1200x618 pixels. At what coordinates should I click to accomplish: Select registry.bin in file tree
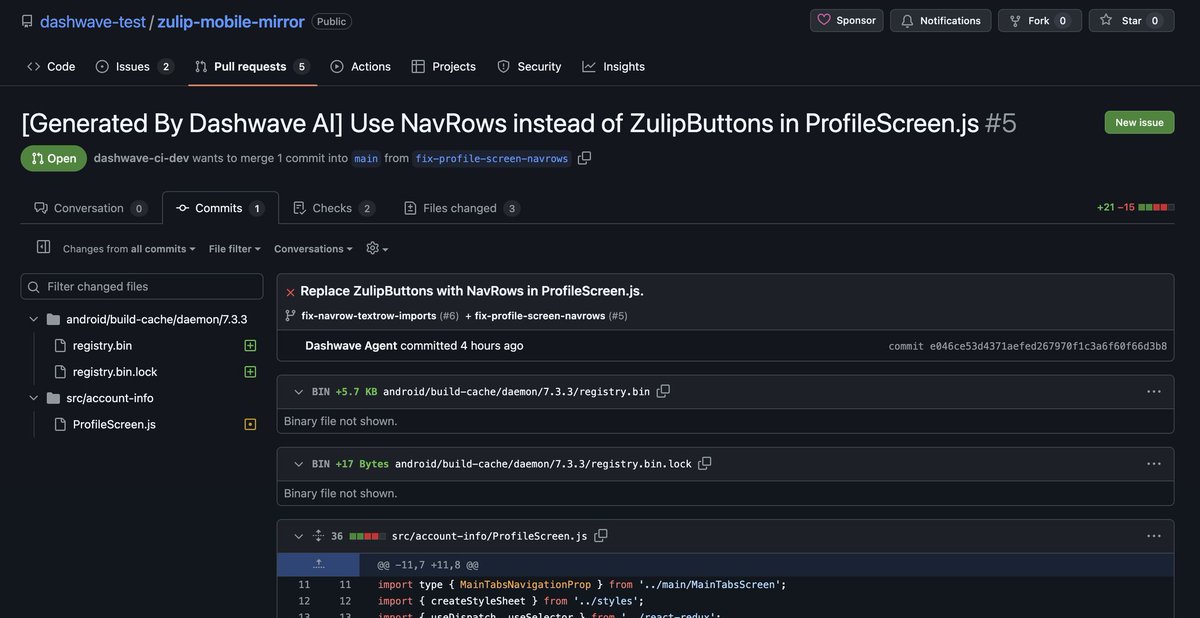(102, 345)
